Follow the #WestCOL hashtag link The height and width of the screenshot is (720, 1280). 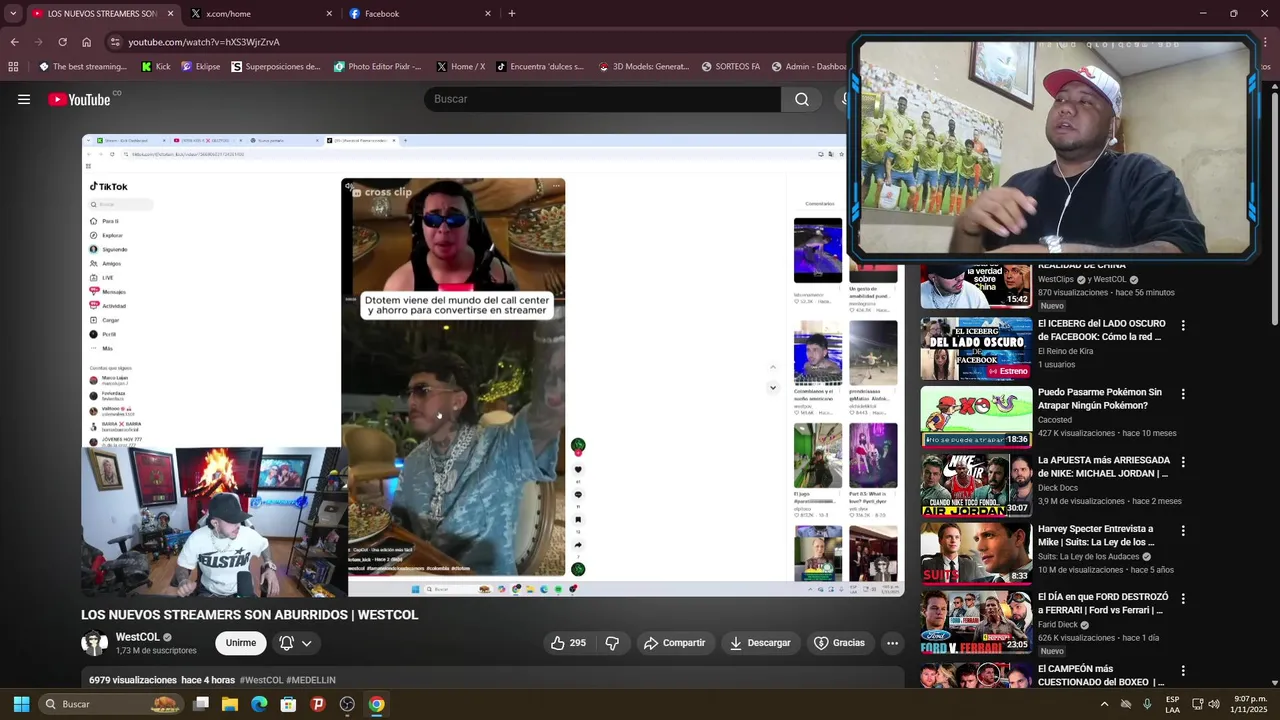point(261,680)
